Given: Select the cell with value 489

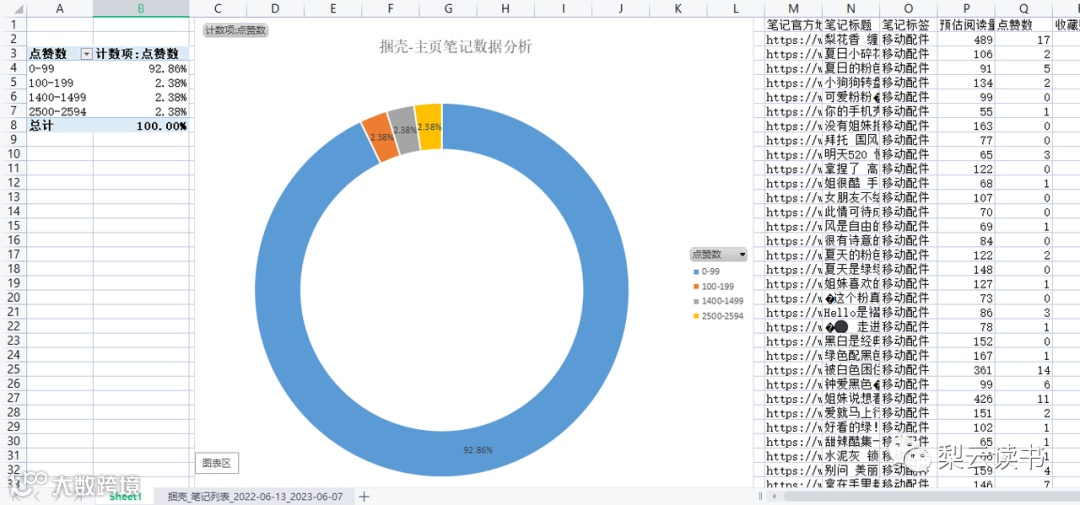Looking at the screenshot, I should [x=967, y=39].
